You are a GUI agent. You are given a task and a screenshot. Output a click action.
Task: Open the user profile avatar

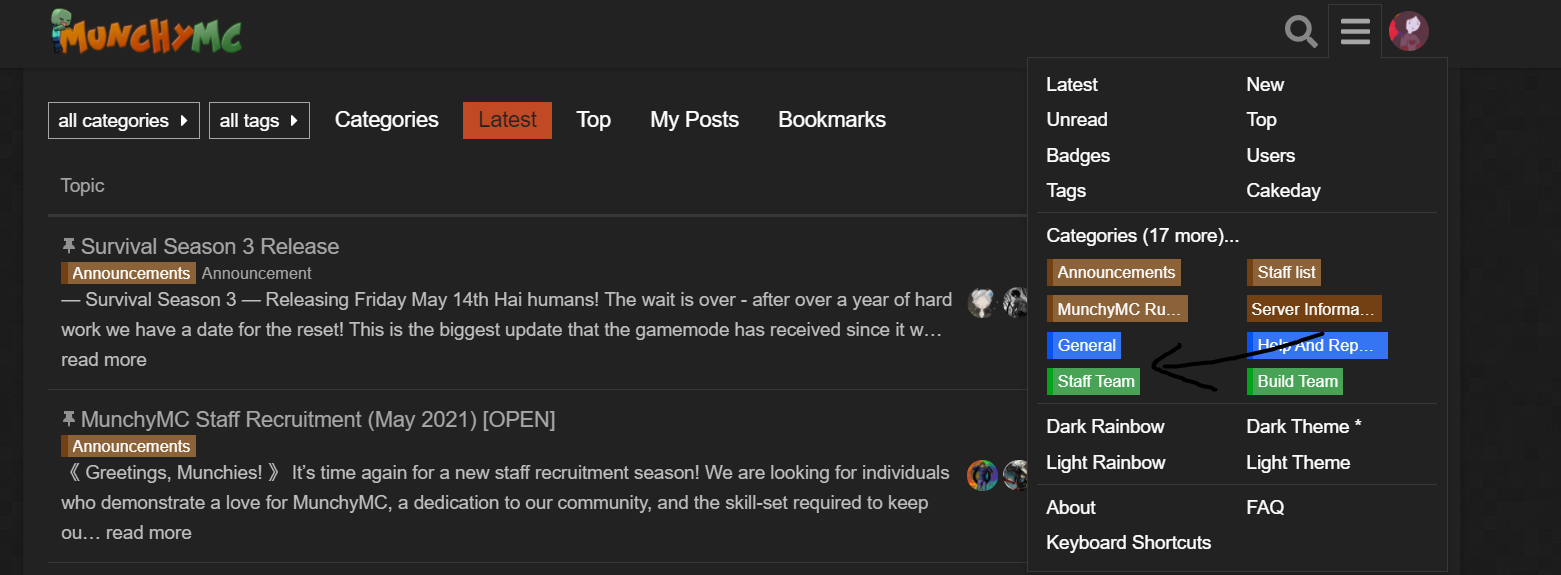click(x=1409, y=32)
